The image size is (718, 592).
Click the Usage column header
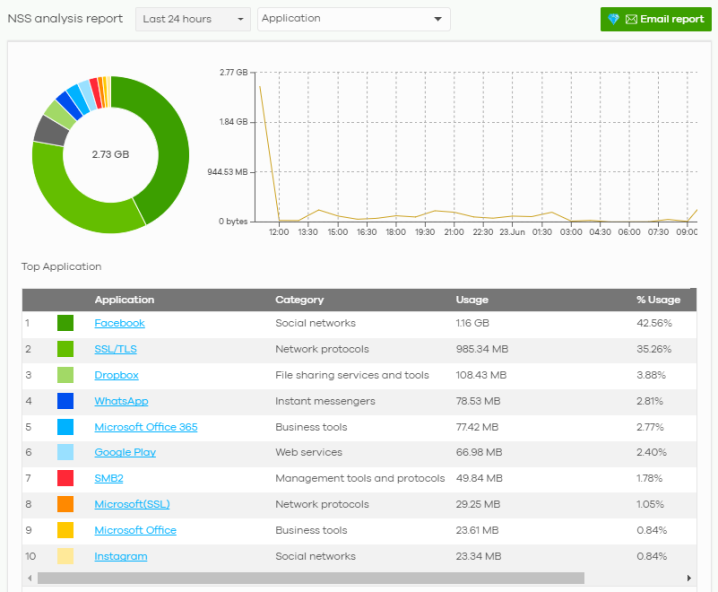click(472, 299)
